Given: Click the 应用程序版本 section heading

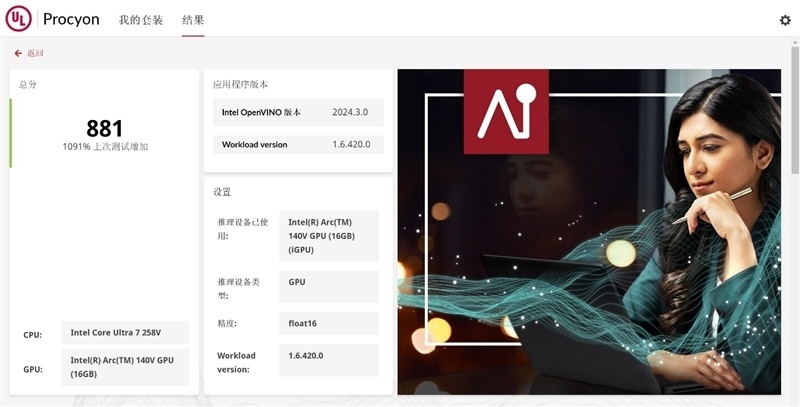Looking at the screenshot, I should coord(240,85).
